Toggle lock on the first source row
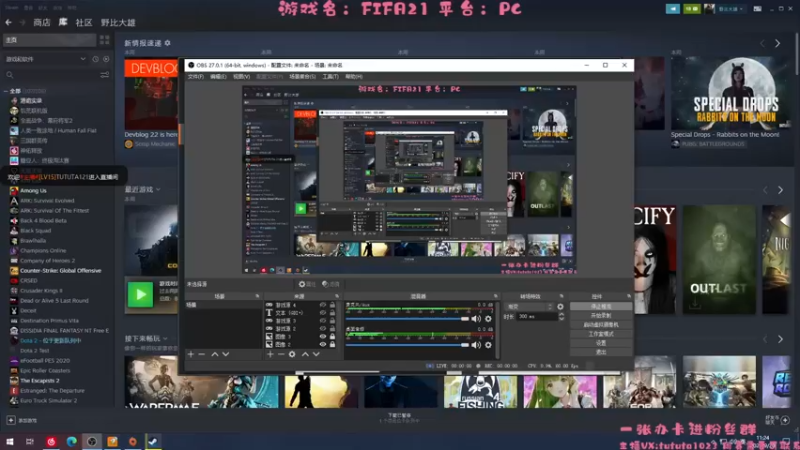 pyautogui.click(x=333, y=305)
